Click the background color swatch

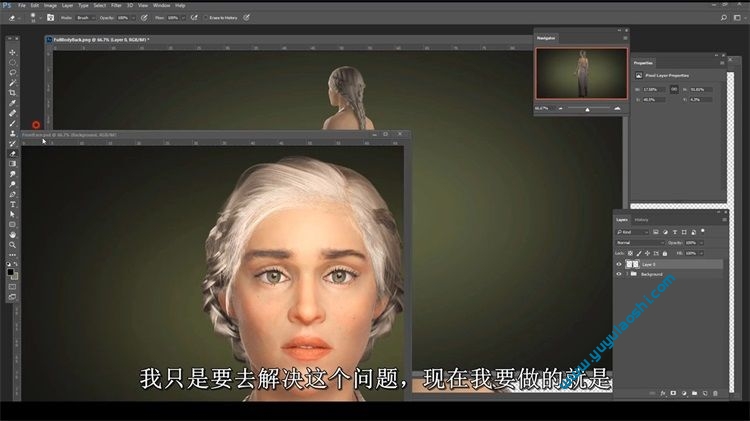(15, 277)
